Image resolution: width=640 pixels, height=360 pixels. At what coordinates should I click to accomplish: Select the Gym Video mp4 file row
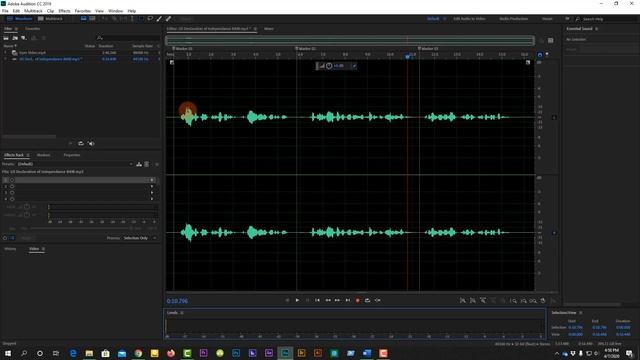coord(81,53)
